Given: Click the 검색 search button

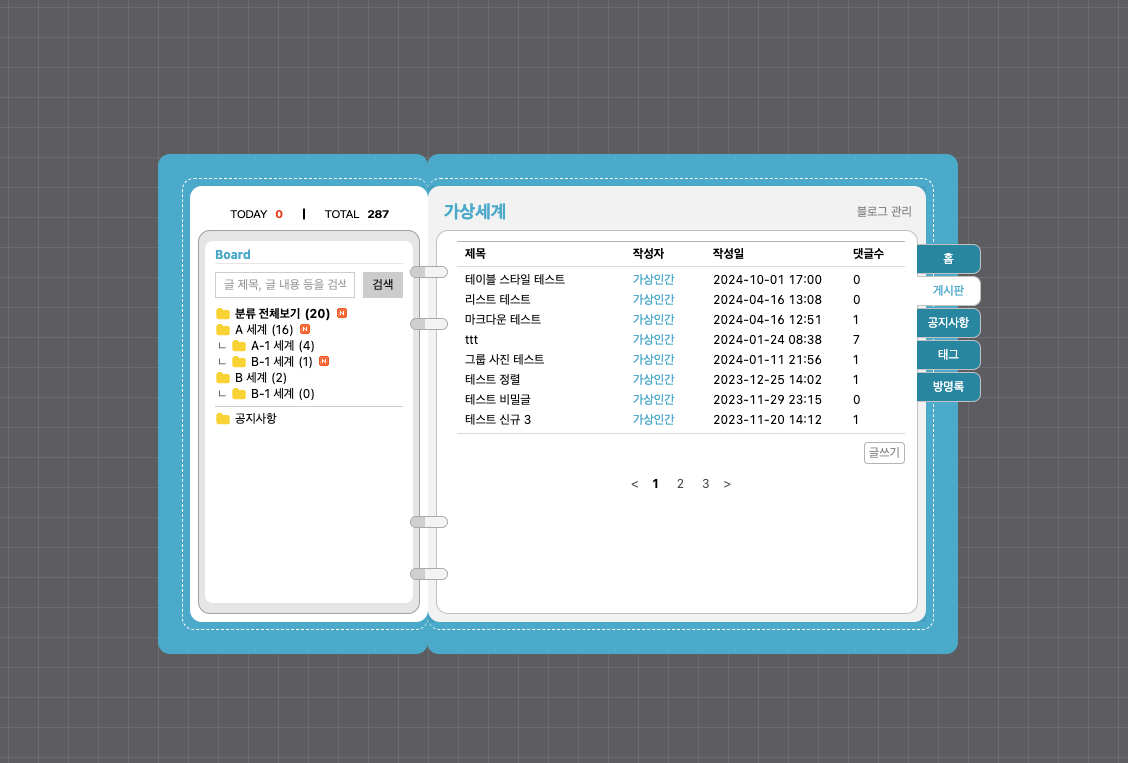Looking at the screenshot, I should [x=382, y=284].
